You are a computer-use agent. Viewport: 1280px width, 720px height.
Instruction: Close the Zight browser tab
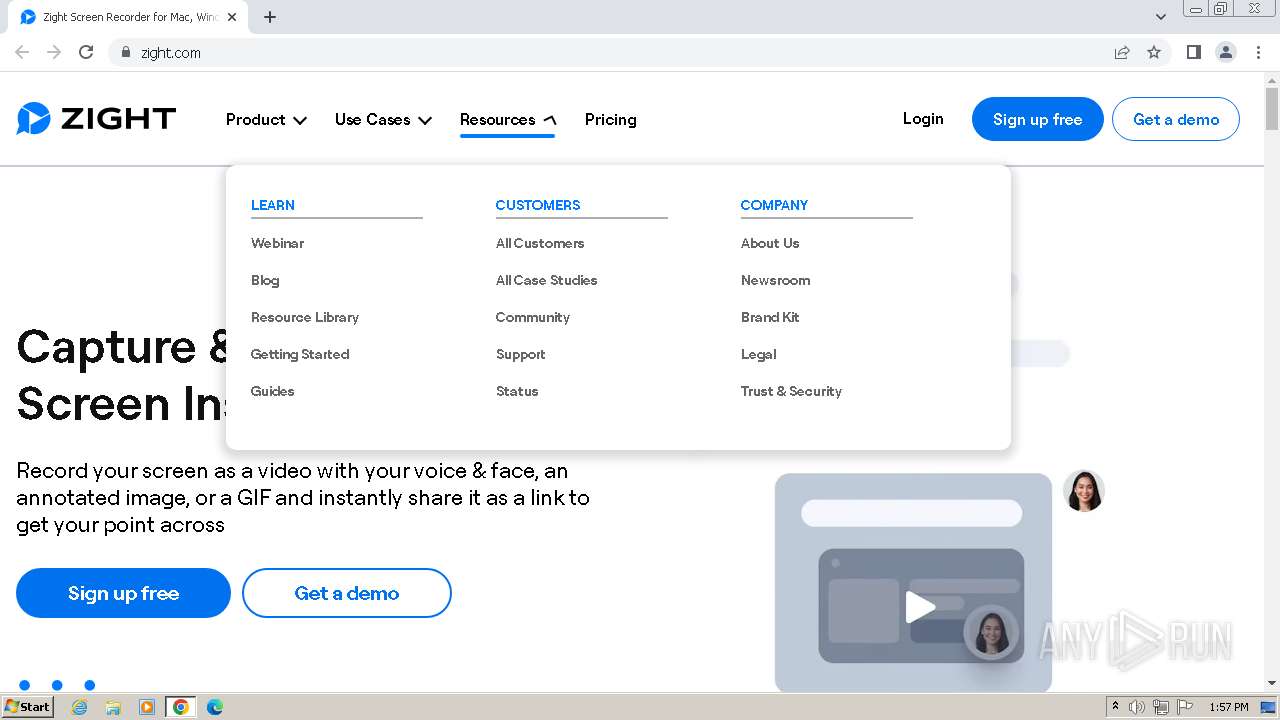(232, 17)
